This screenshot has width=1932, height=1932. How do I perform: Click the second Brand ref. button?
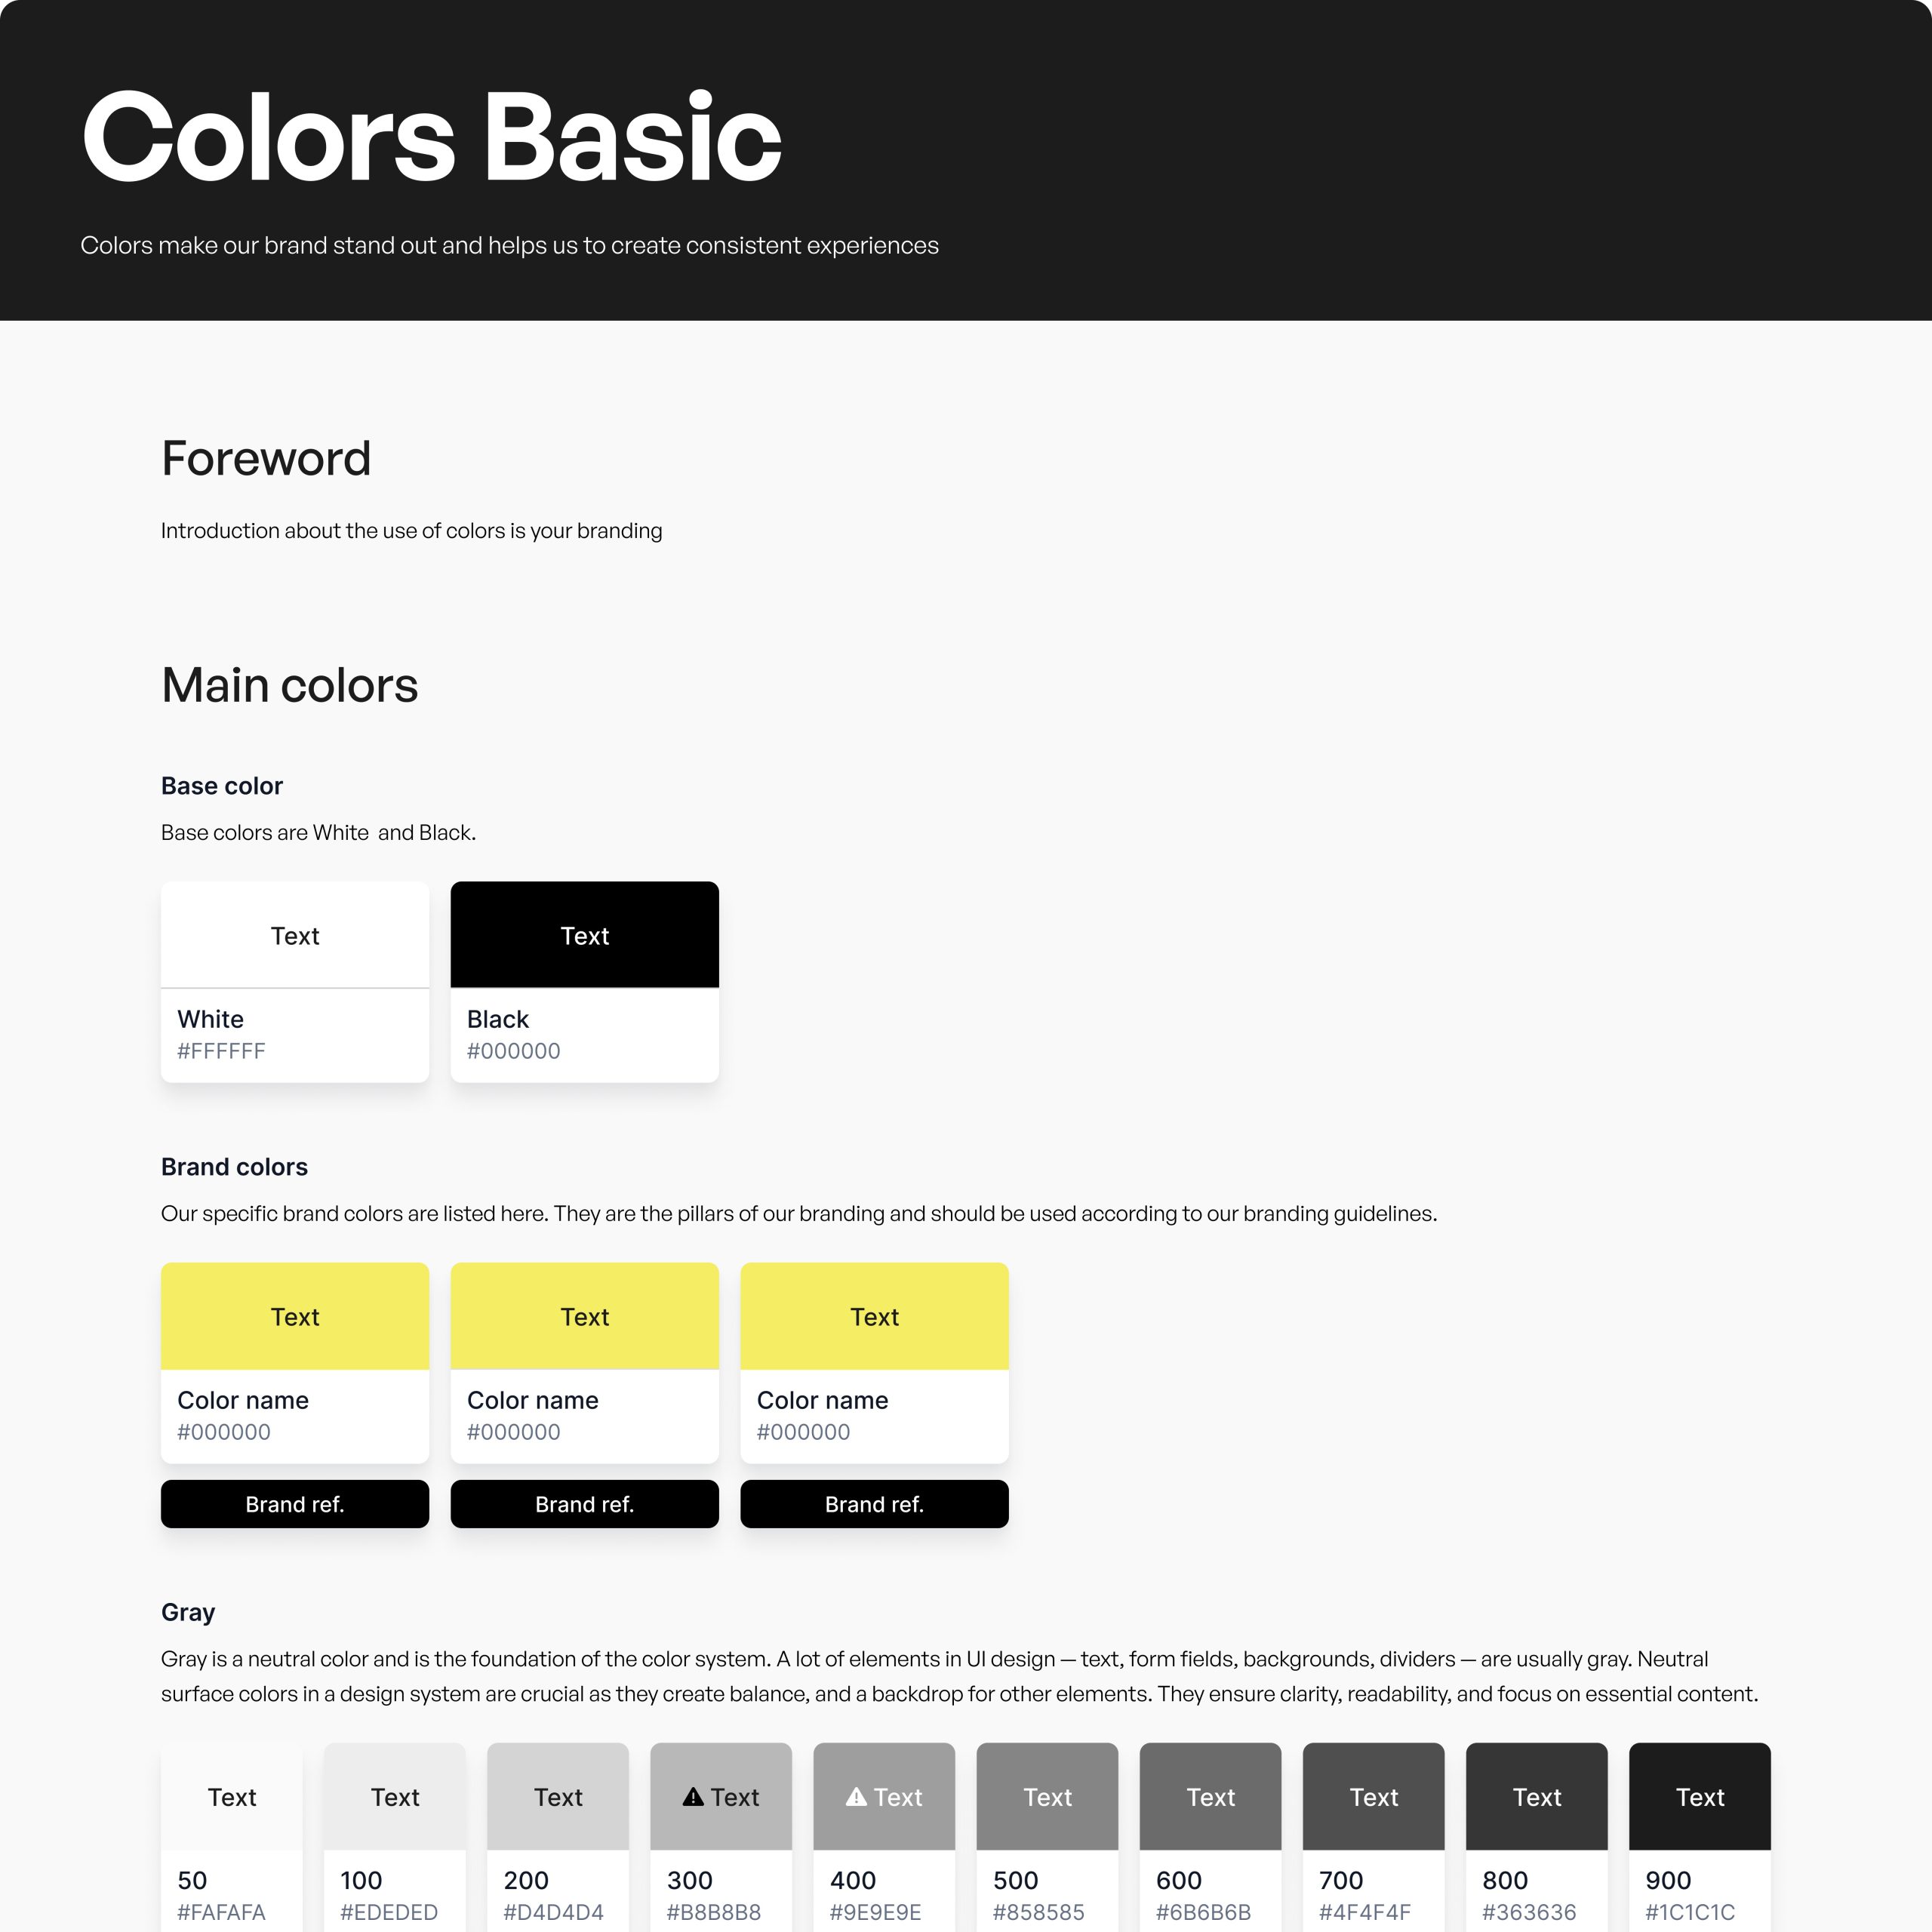click(x=585, y=1504)
